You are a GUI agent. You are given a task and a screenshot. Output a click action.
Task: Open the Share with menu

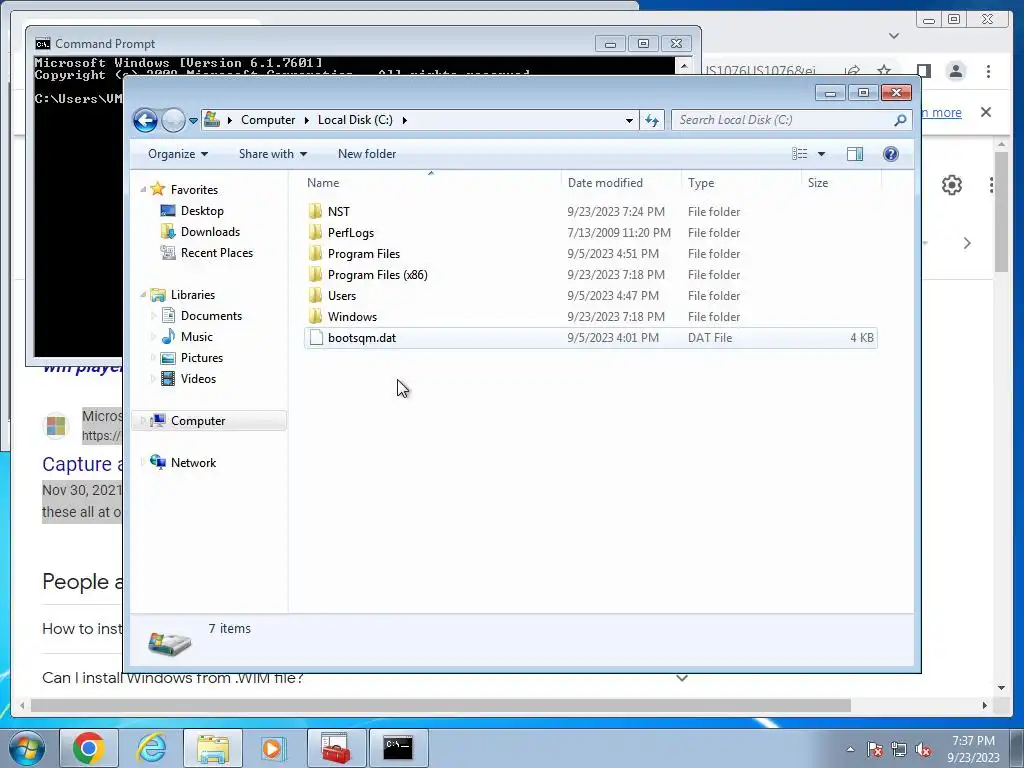coord(272,154)
